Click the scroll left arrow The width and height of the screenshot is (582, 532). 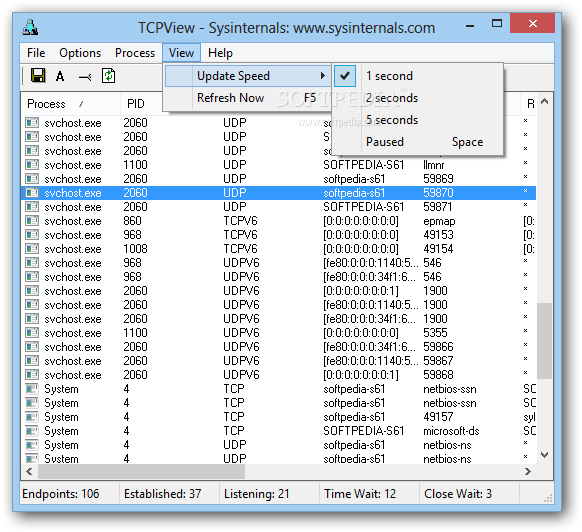coord(29,471)
